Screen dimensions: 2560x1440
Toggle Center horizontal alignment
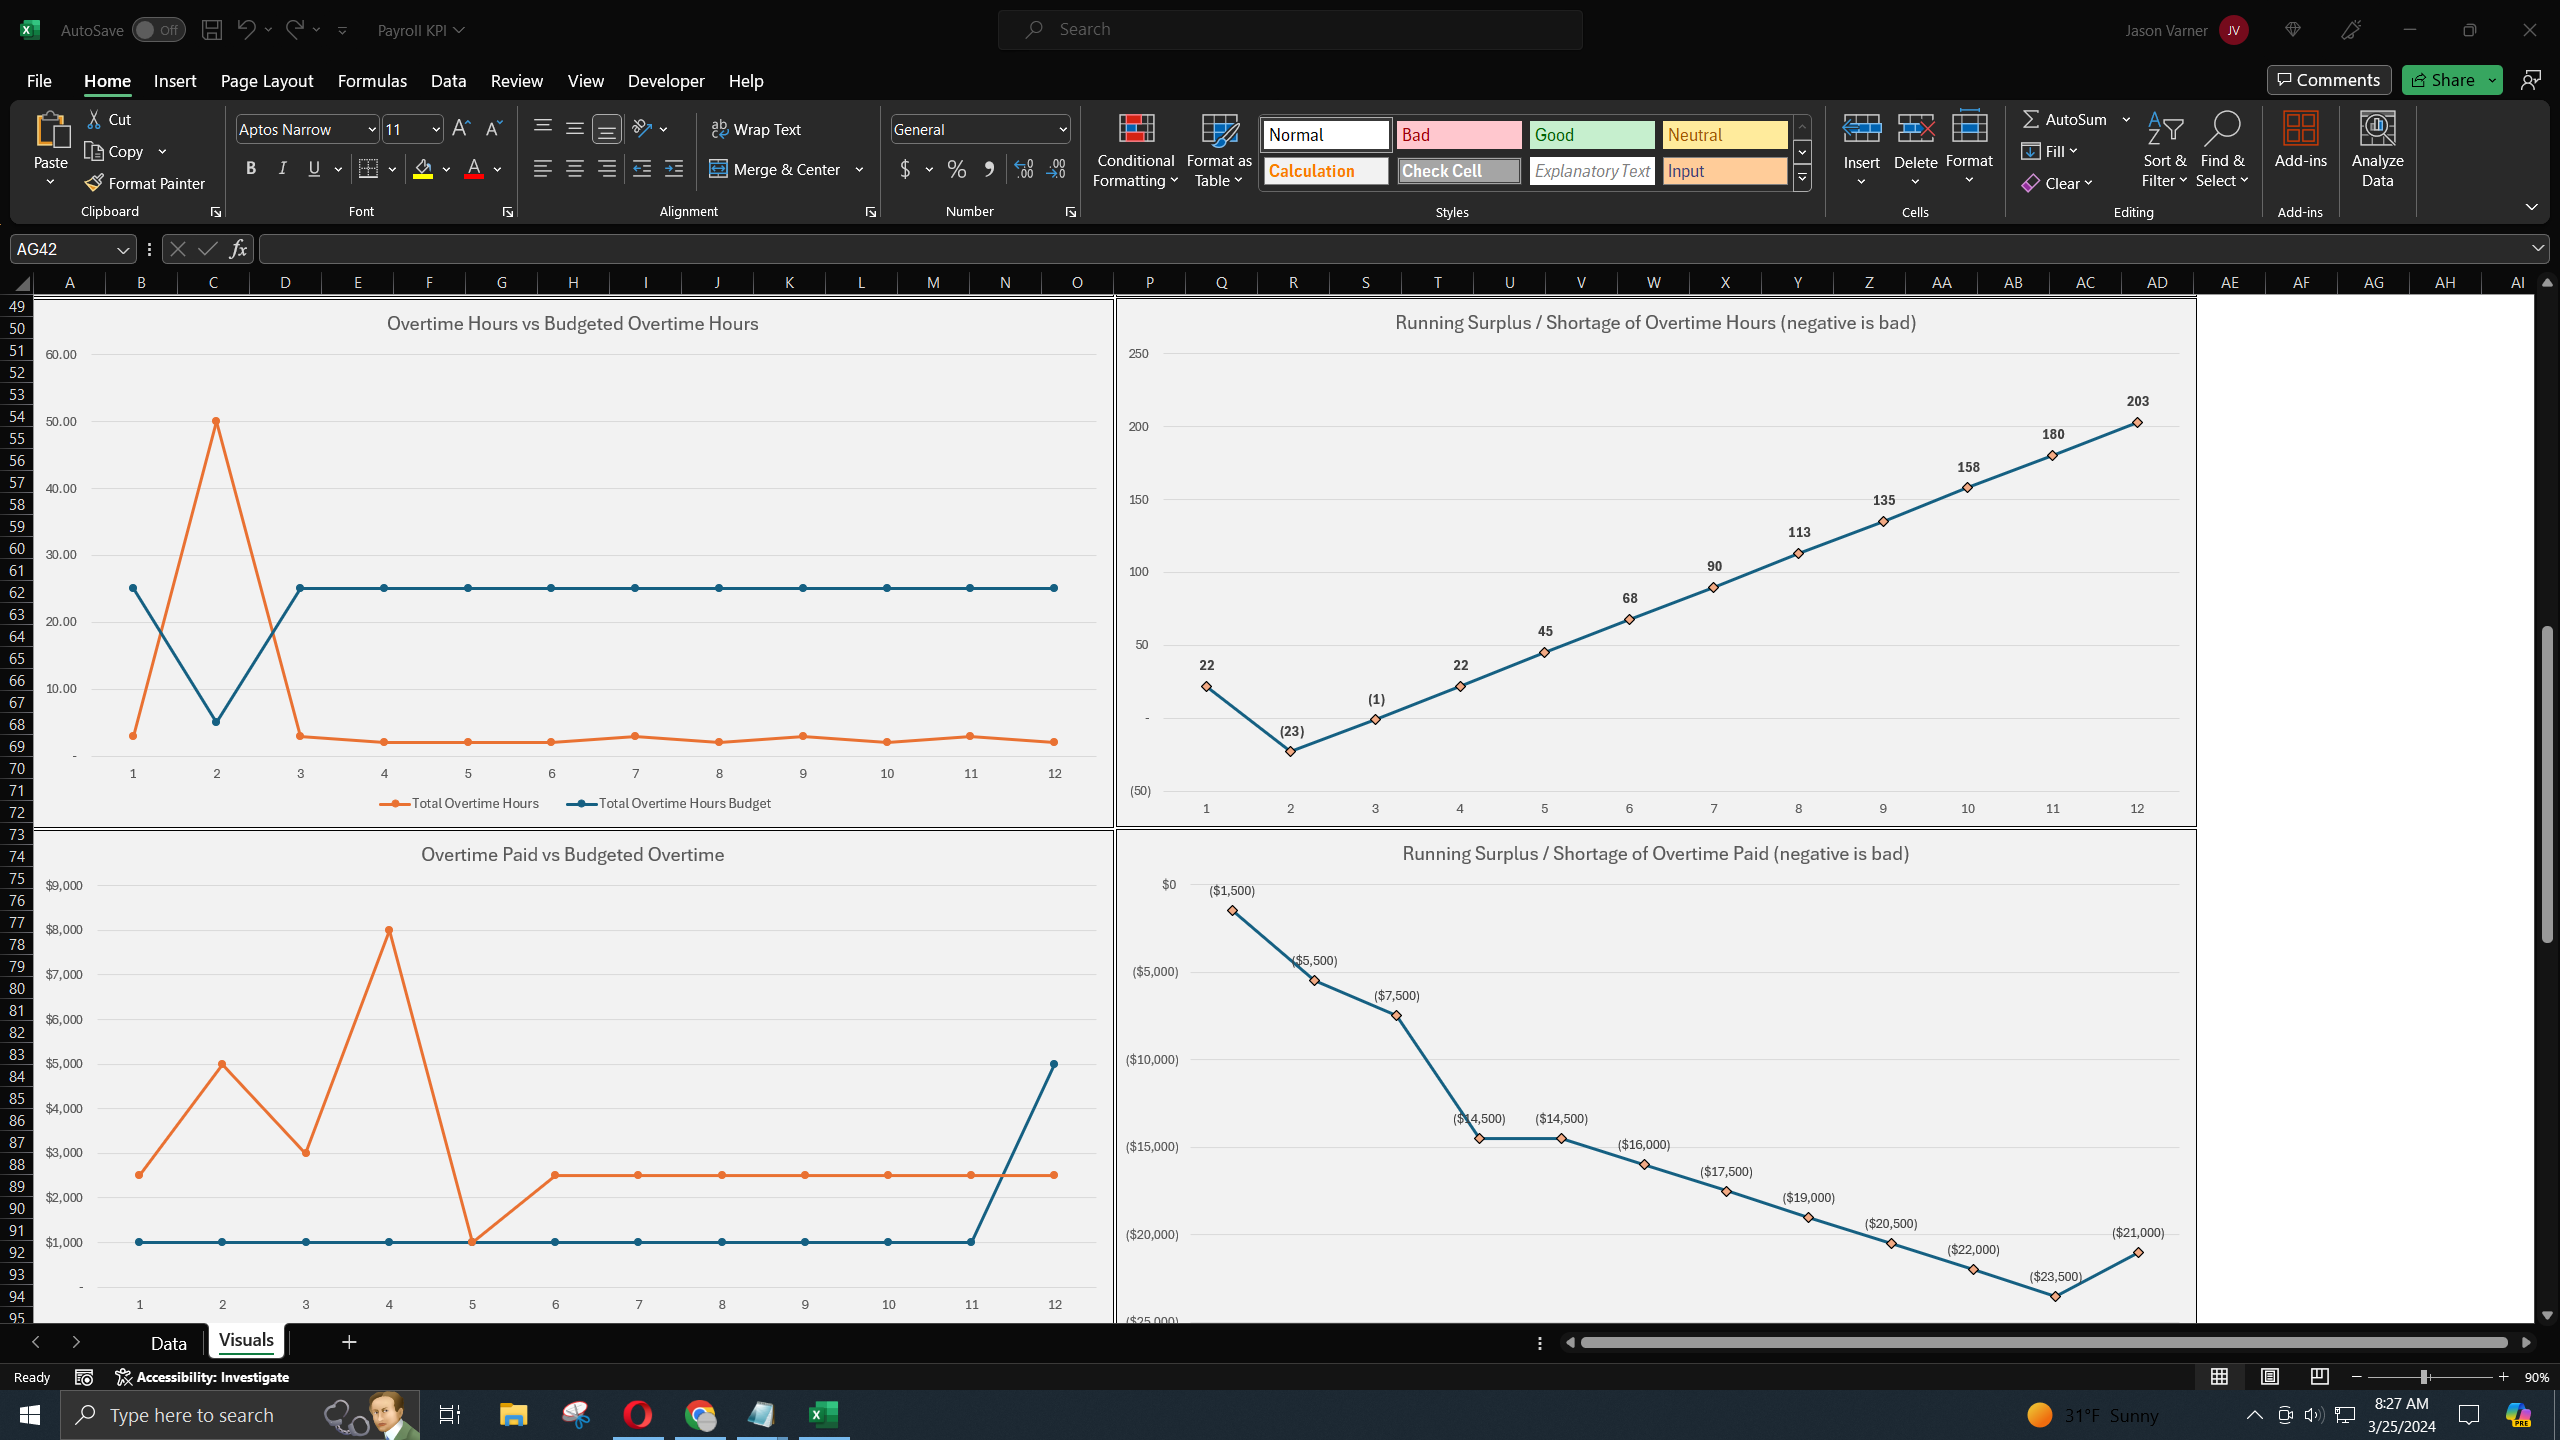click(x=574, y=169)
